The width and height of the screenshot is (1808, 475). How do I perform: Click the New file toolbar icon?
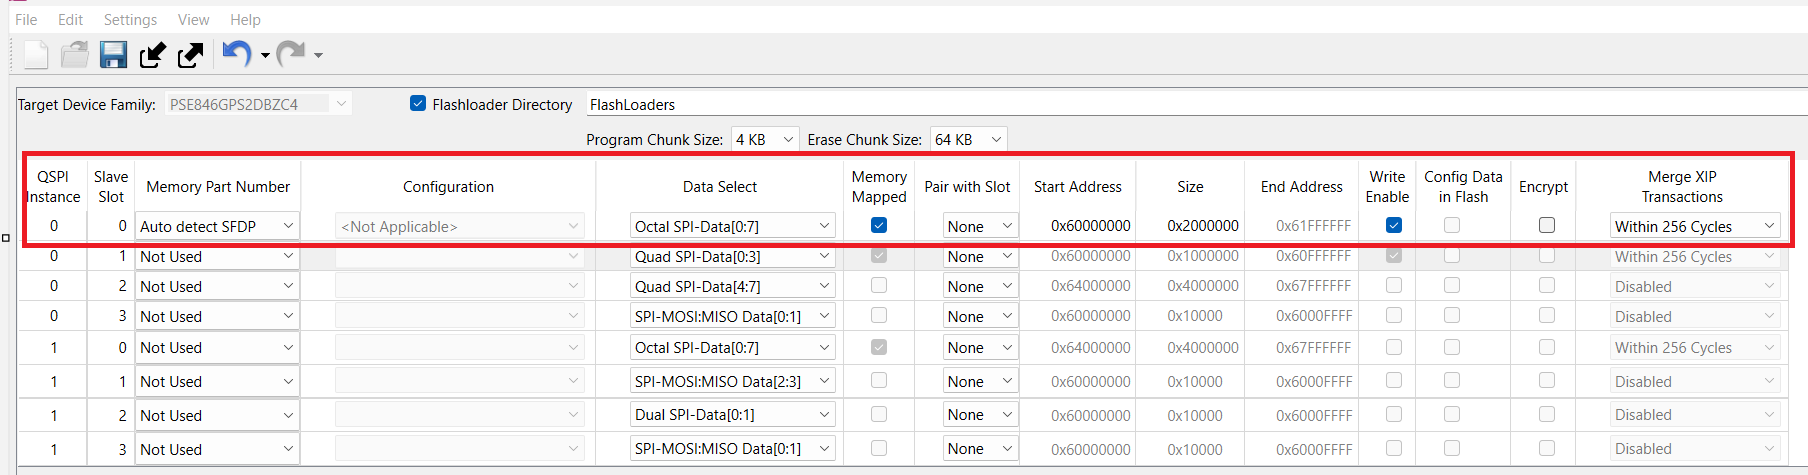36,55
